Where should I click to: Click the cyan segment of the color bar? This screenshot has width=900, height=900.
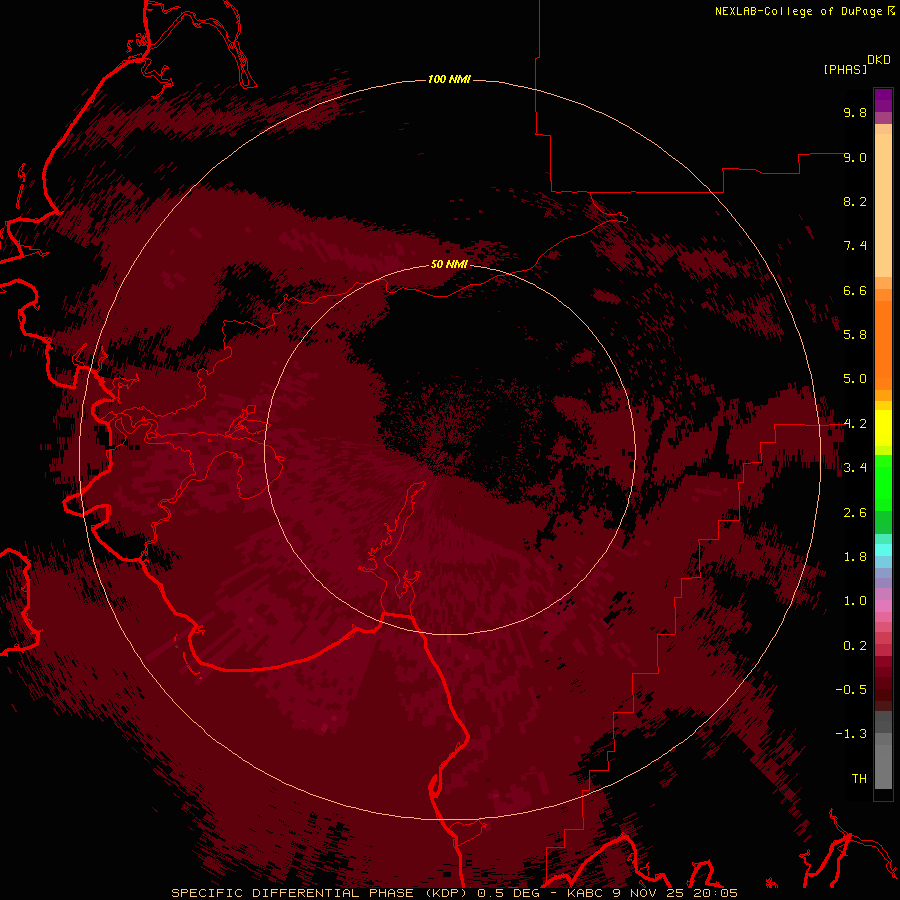coord(883,550)
